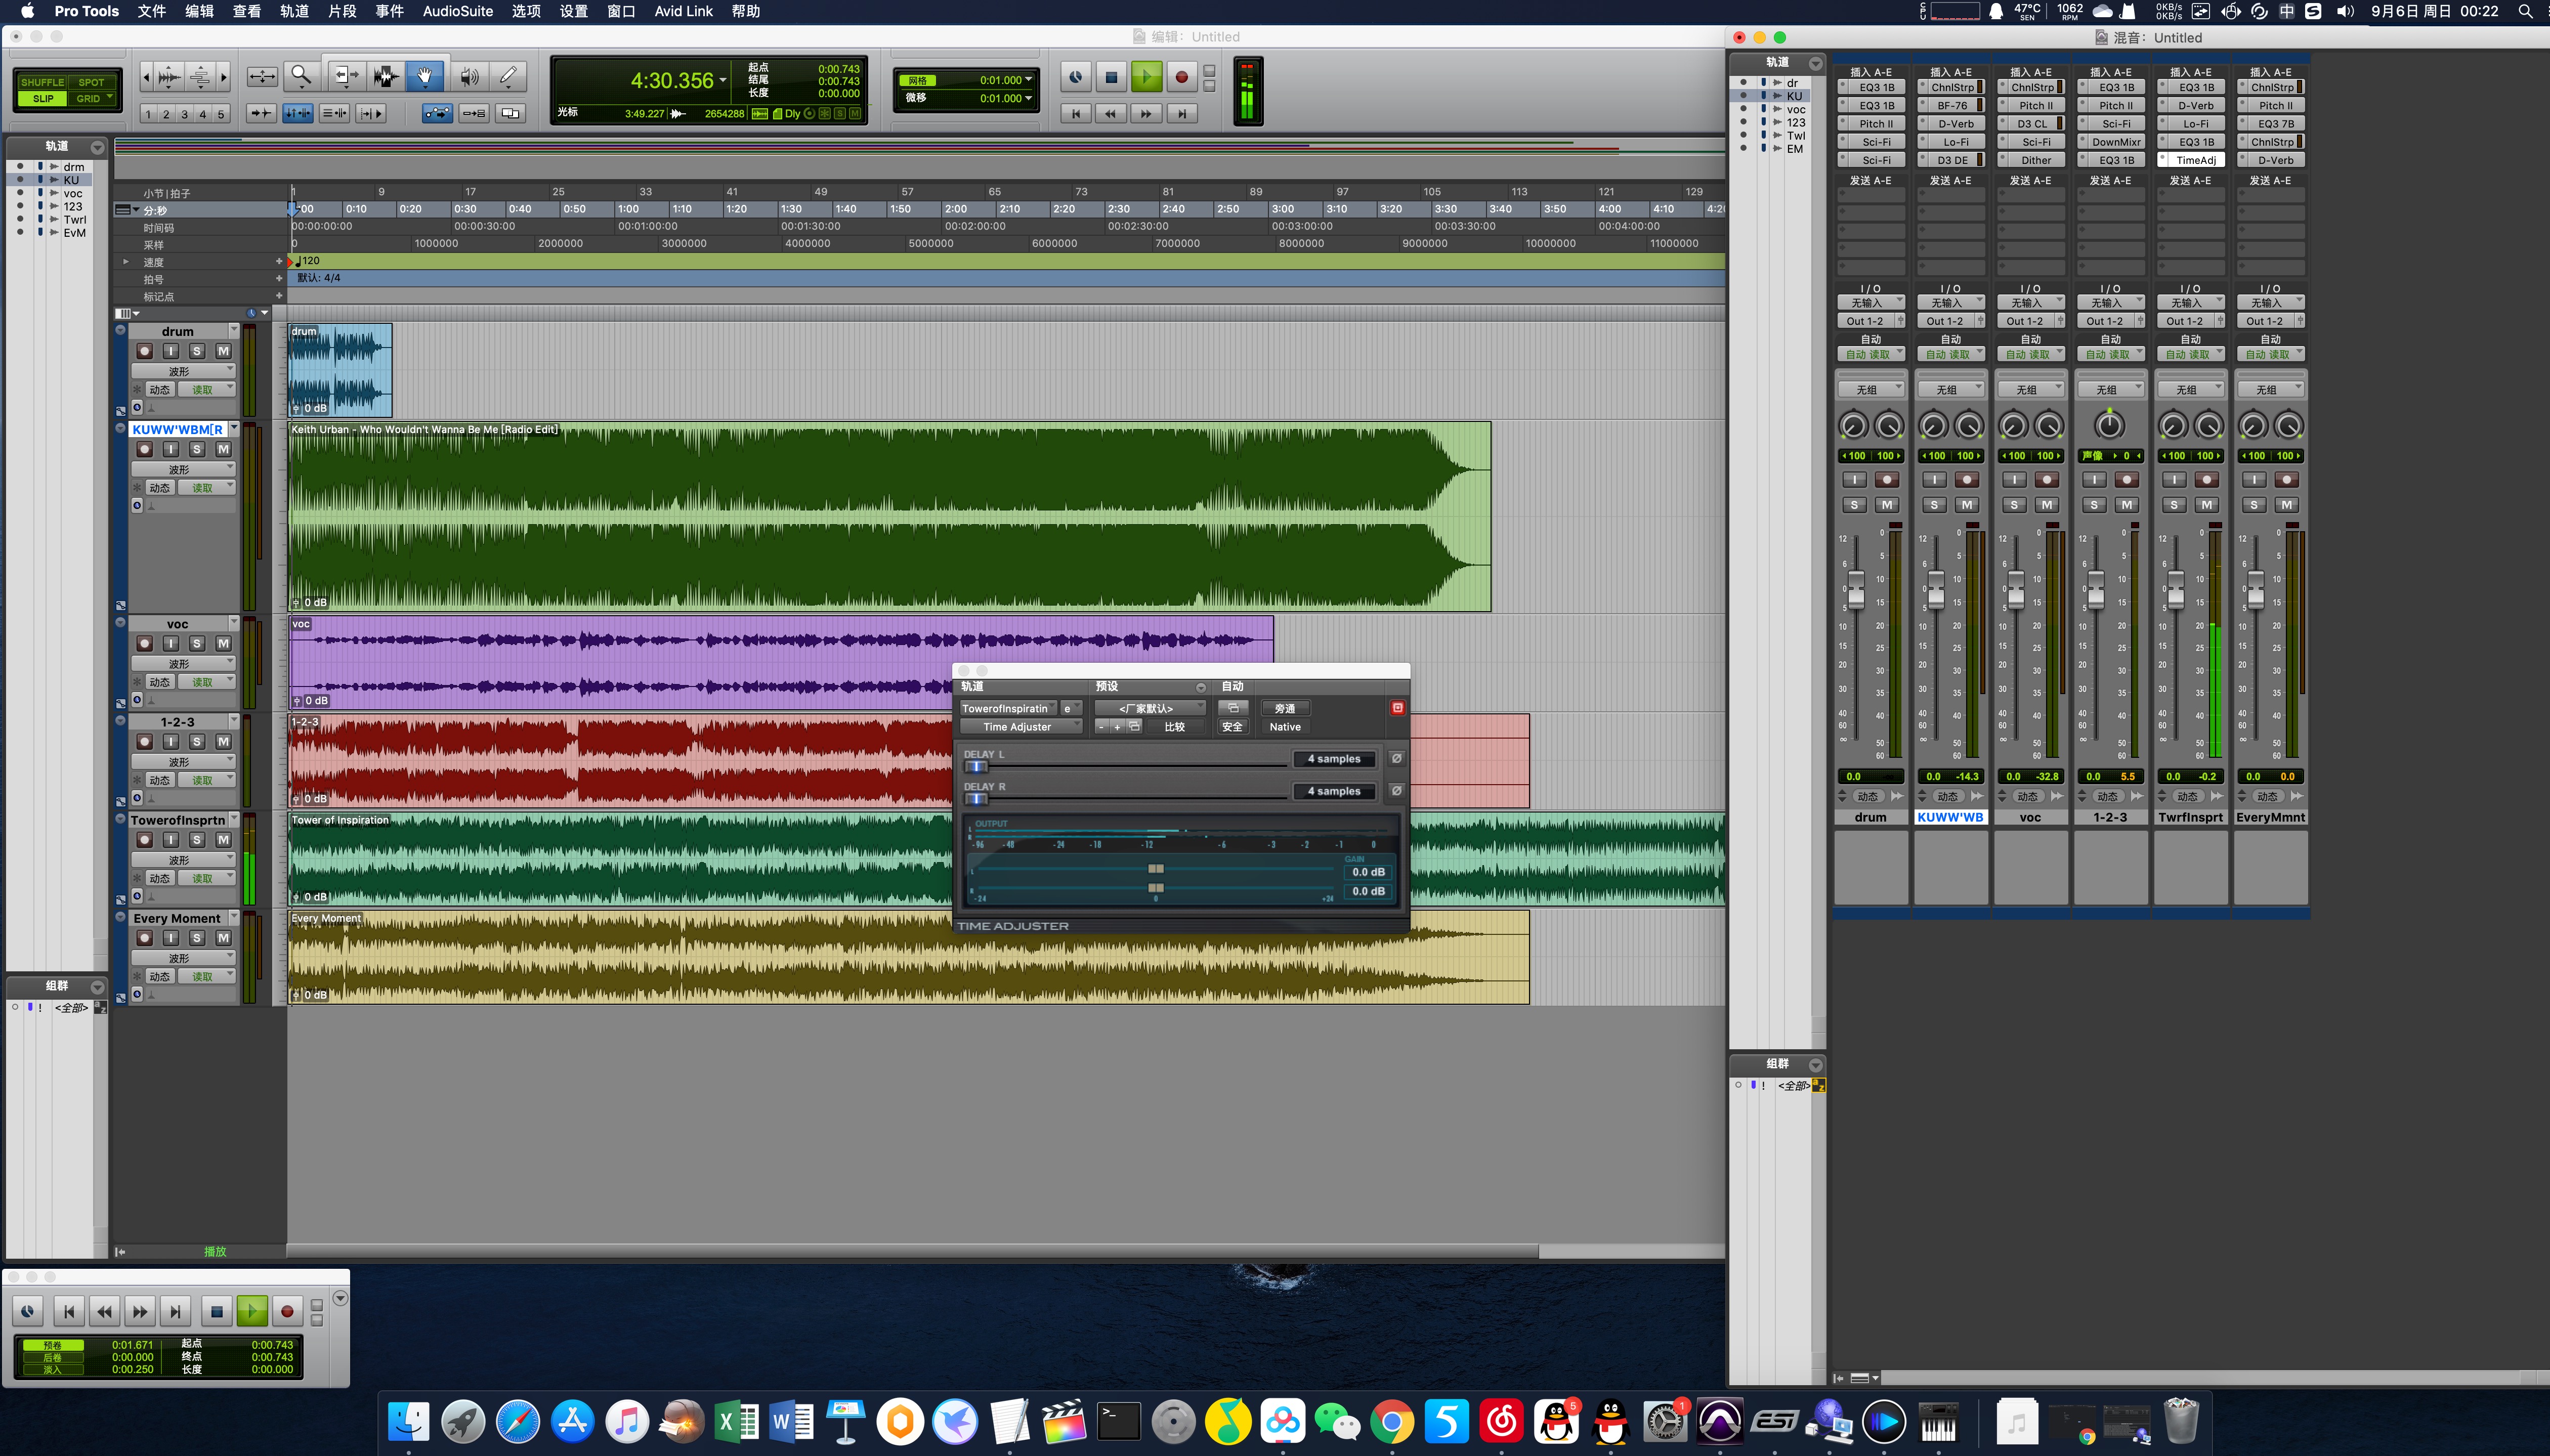This screenshot has width=2550, height=1456.
Task: Click Online sync button in Edit transport
Action: pyautogui.click(x=1075, y=77)
